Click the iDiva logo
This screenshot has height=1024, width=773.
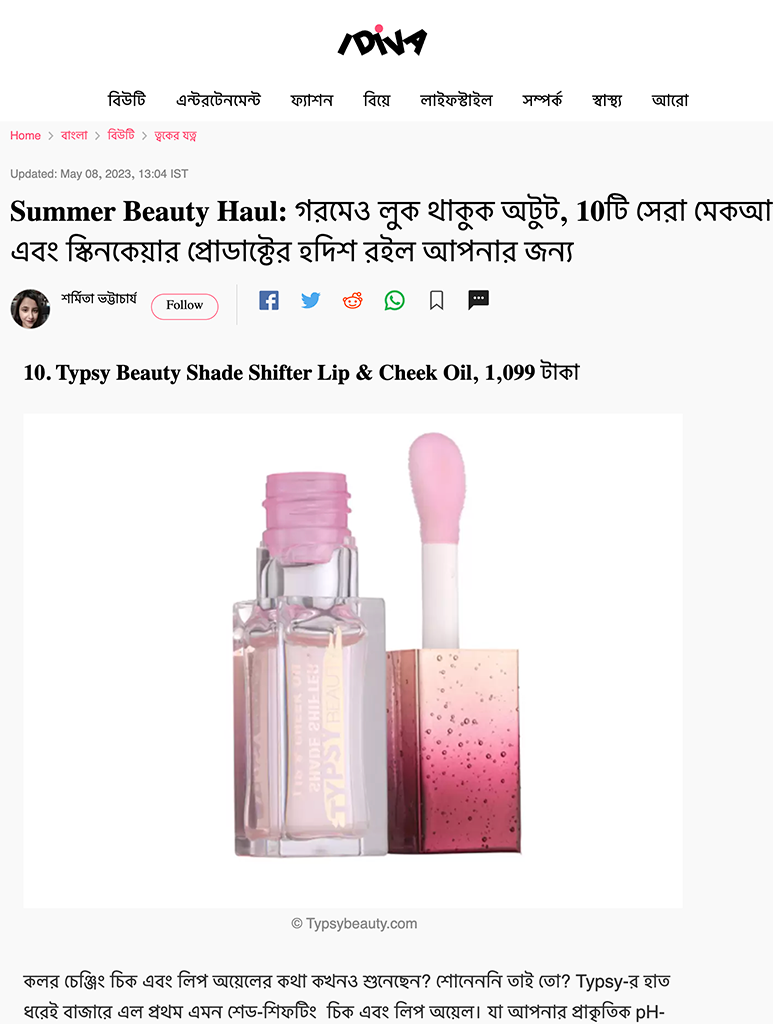(x=383, y=41)
